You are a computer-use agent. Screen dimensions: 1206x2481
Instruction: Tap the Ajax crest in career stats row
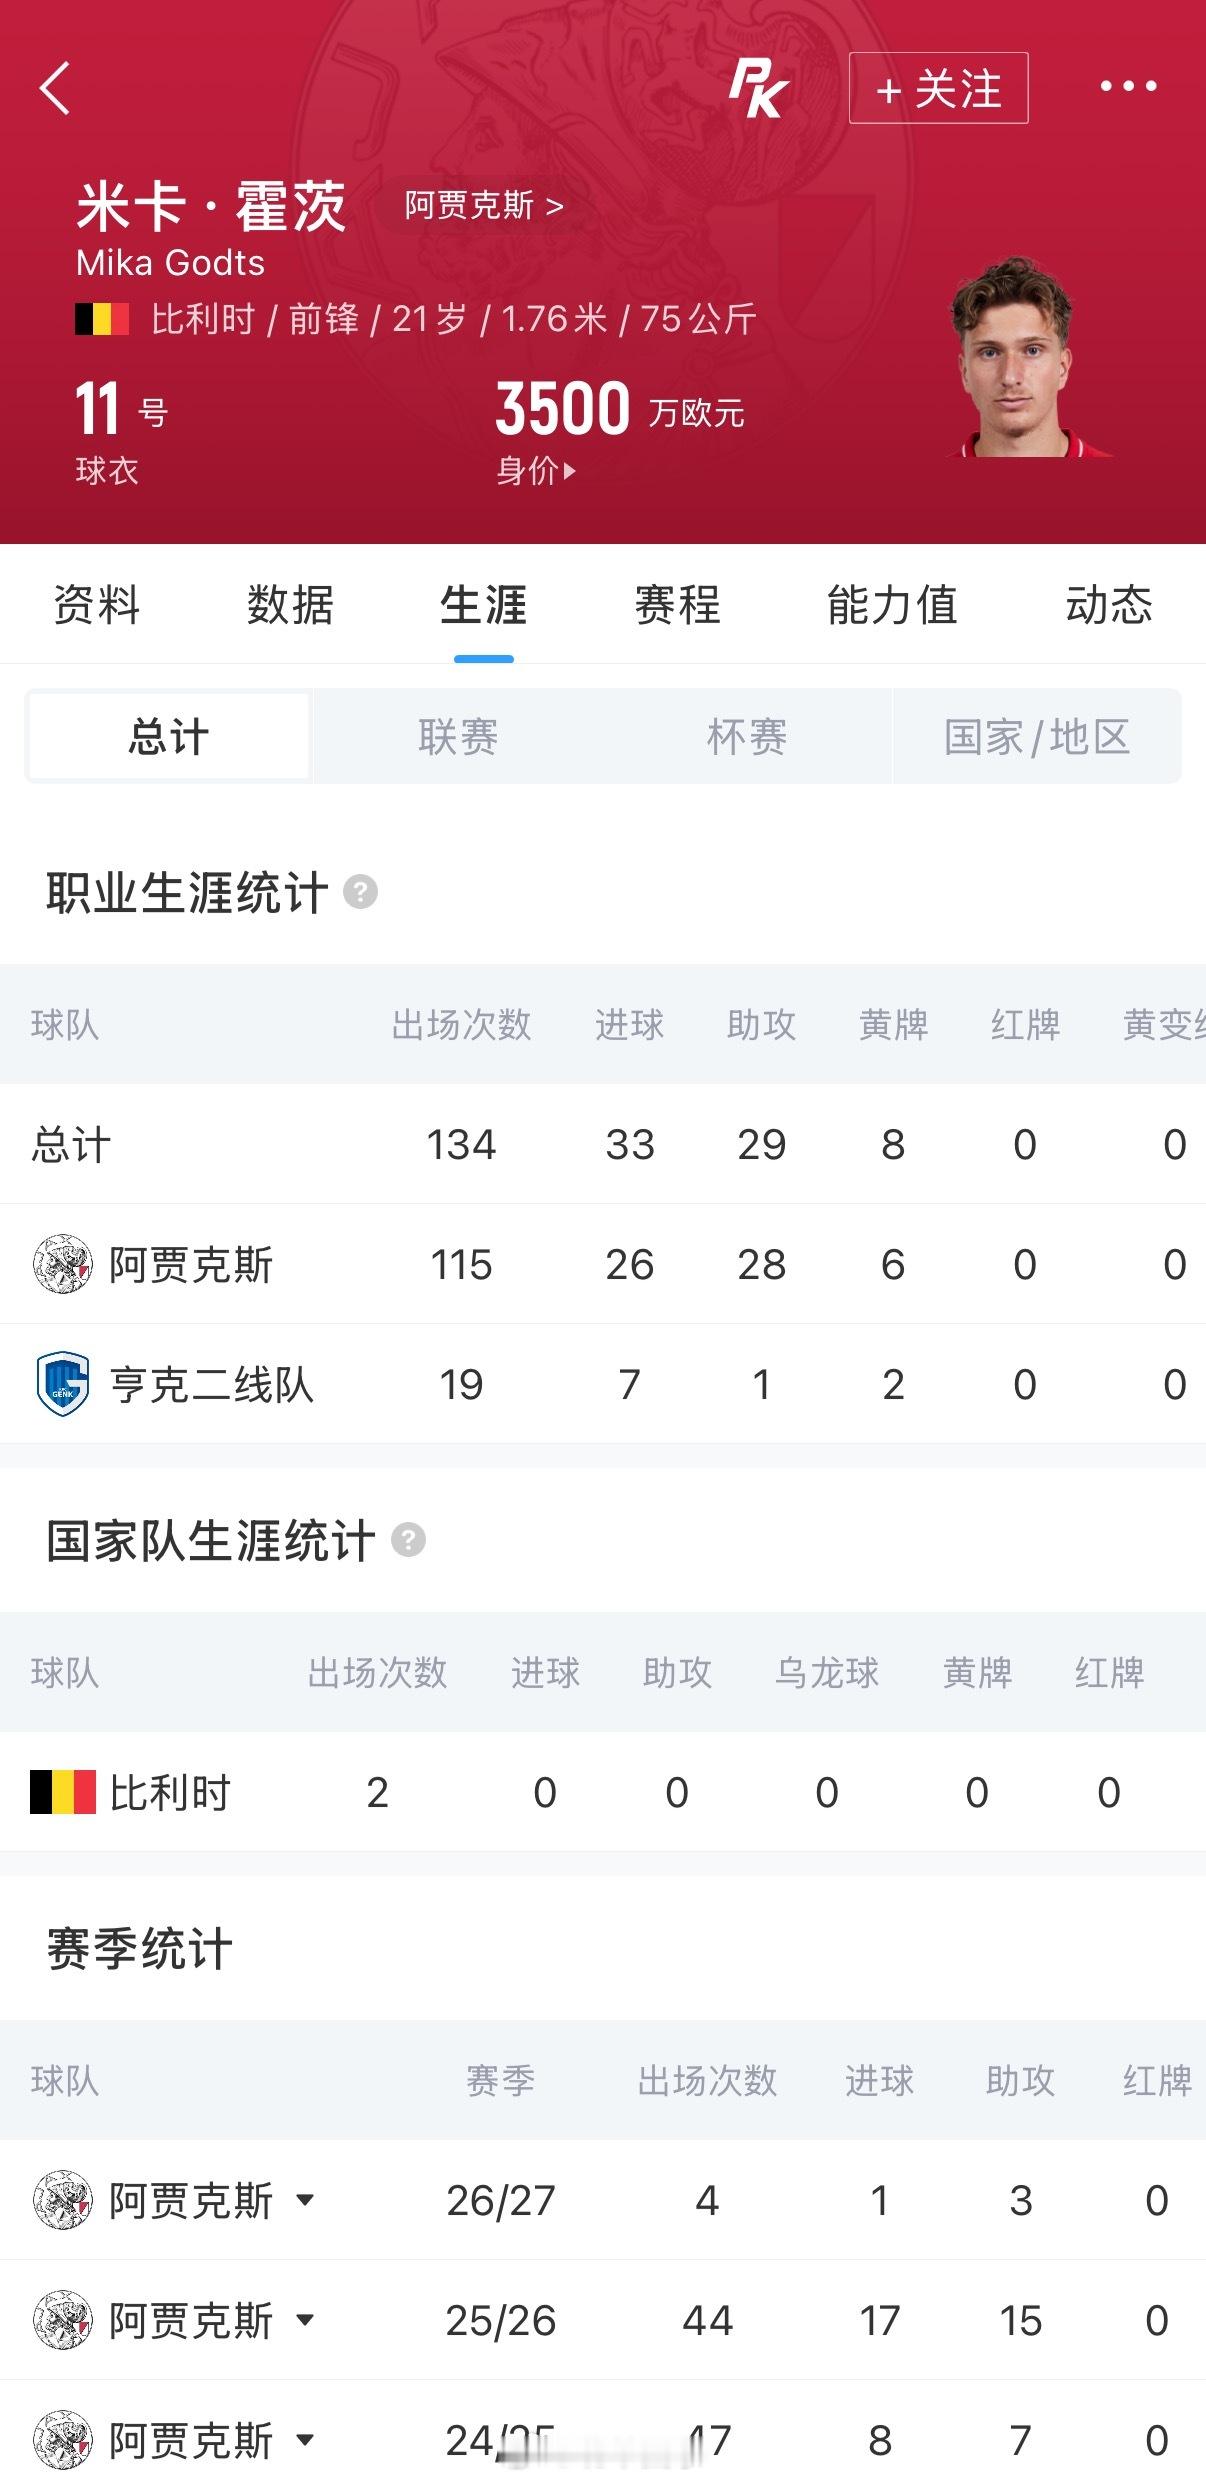(x=63, y=1264)
